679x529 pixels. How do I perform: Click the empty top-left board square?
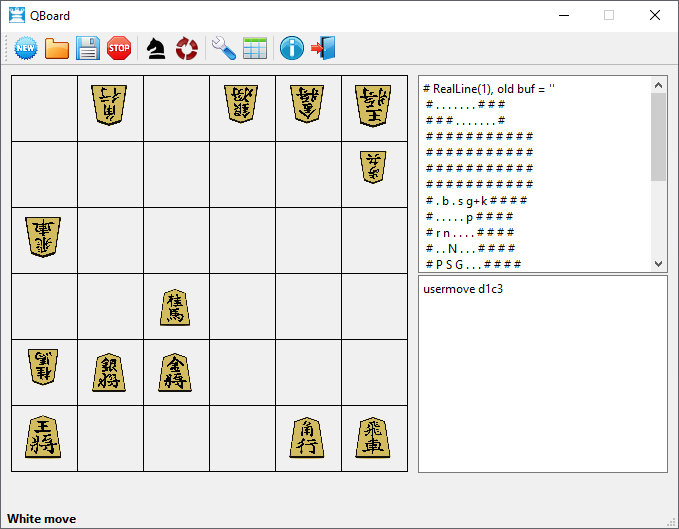45,109
